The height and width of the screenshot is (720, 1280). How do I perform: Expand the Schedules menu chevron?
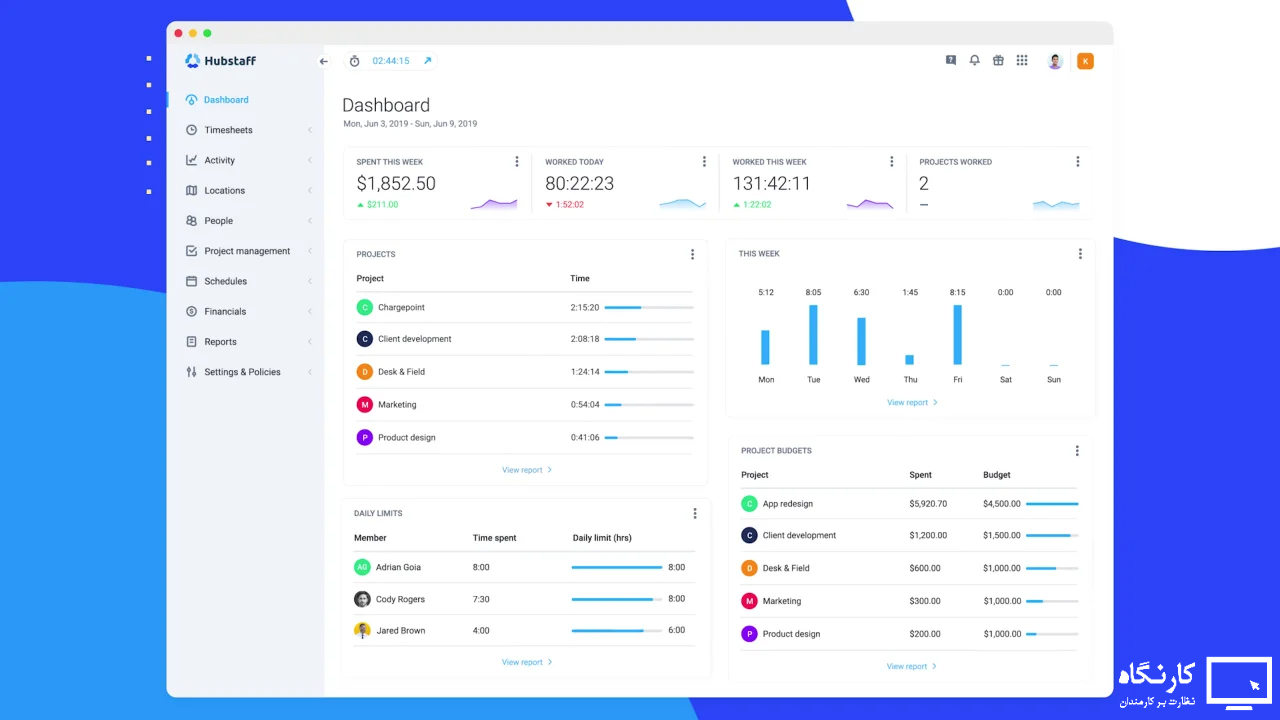310,281
